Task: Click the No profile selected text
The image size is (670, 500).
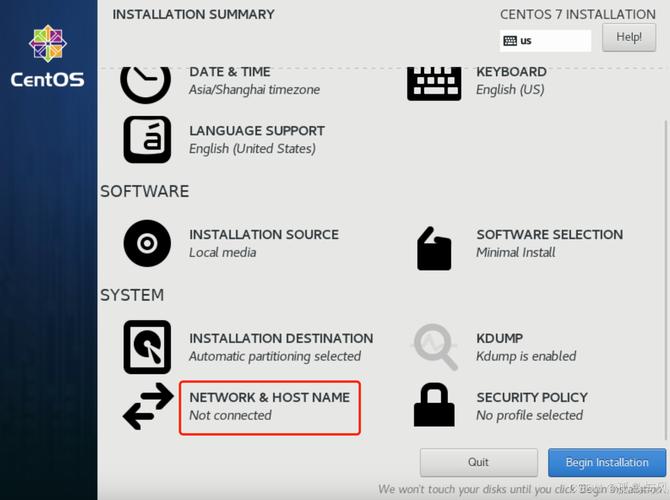Action: pos(529,415)
